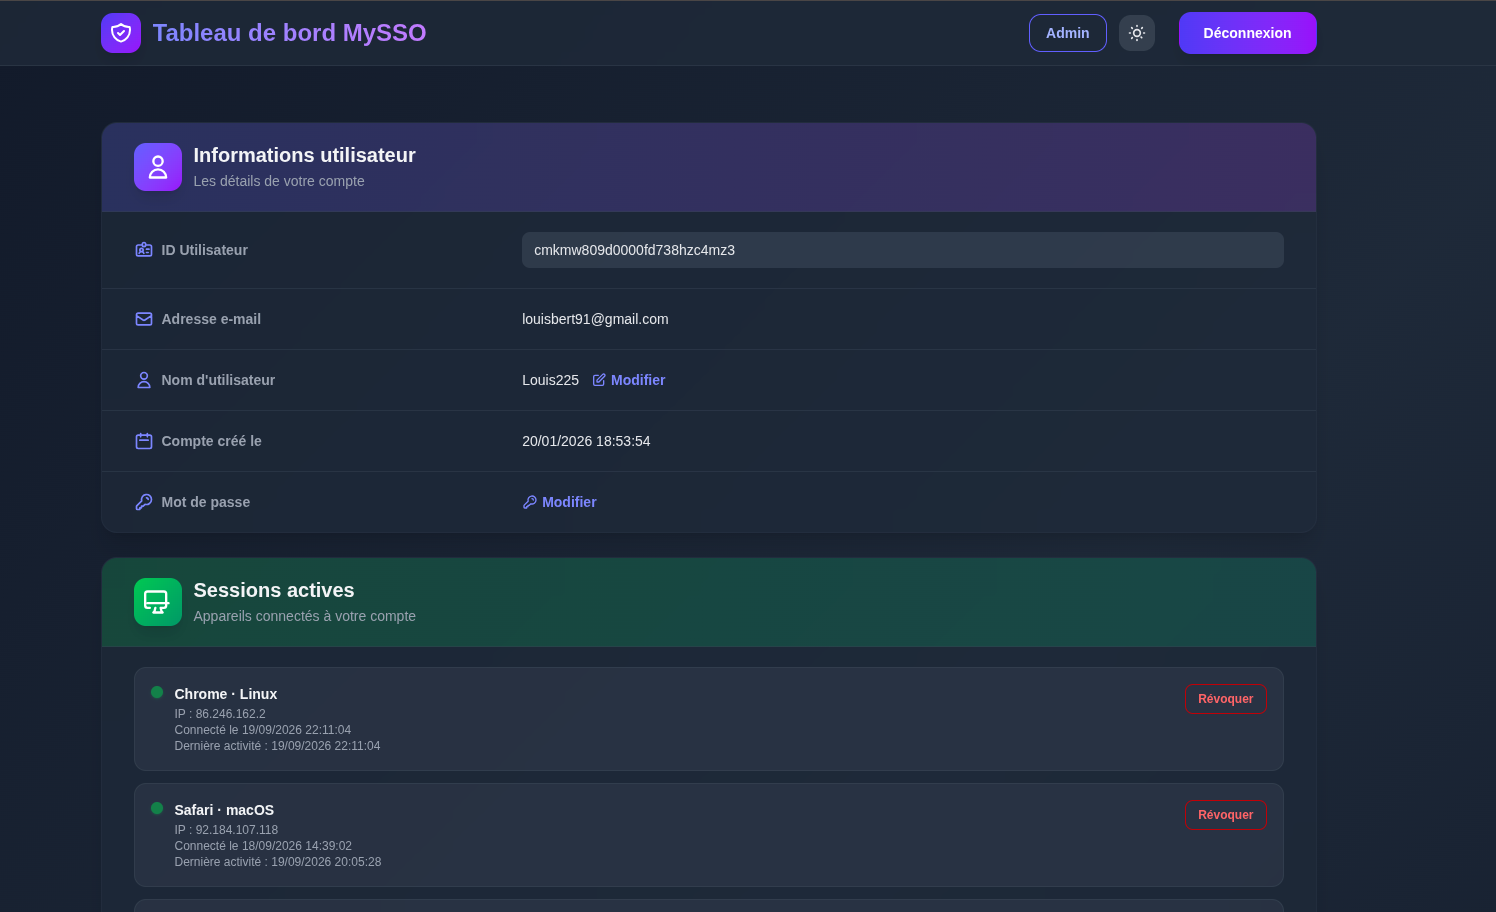Screen dimensions: 1496x912
Task: Revoke the Chrome · Linux session
Action: [1225, 699]
